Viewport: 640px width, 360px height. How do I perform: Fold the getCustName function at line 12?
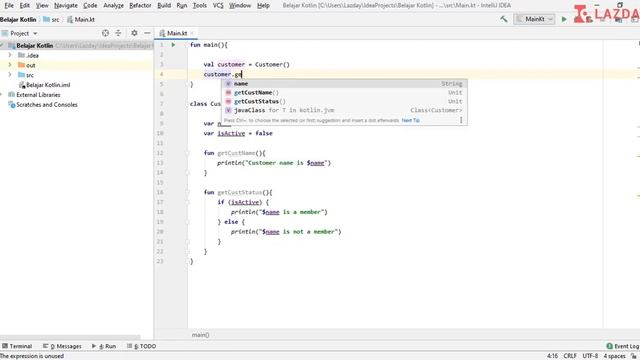click(188, 153)
